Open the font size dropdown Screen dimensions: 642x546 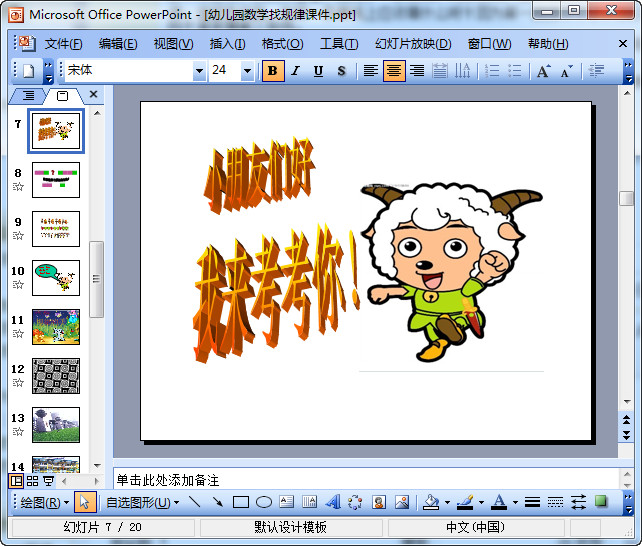[x=247, y=71]
